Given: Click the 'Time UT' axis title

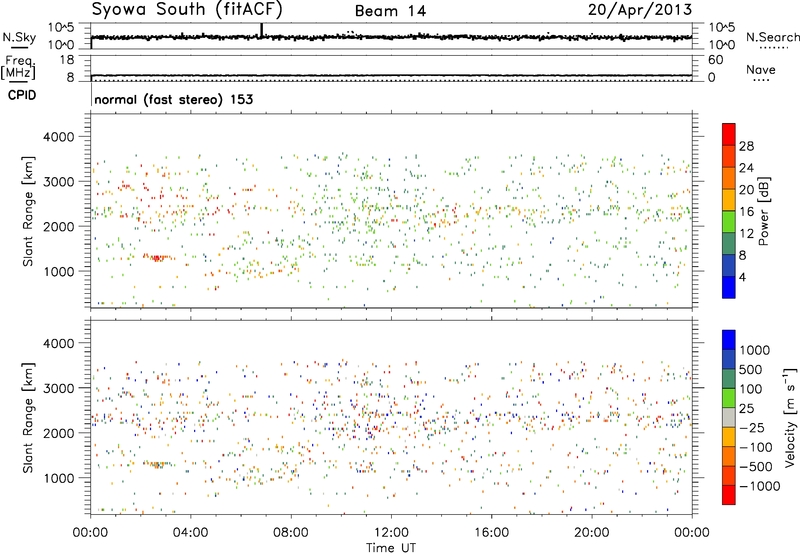Looking at the screenshot, I should click(x=391, y=548).
